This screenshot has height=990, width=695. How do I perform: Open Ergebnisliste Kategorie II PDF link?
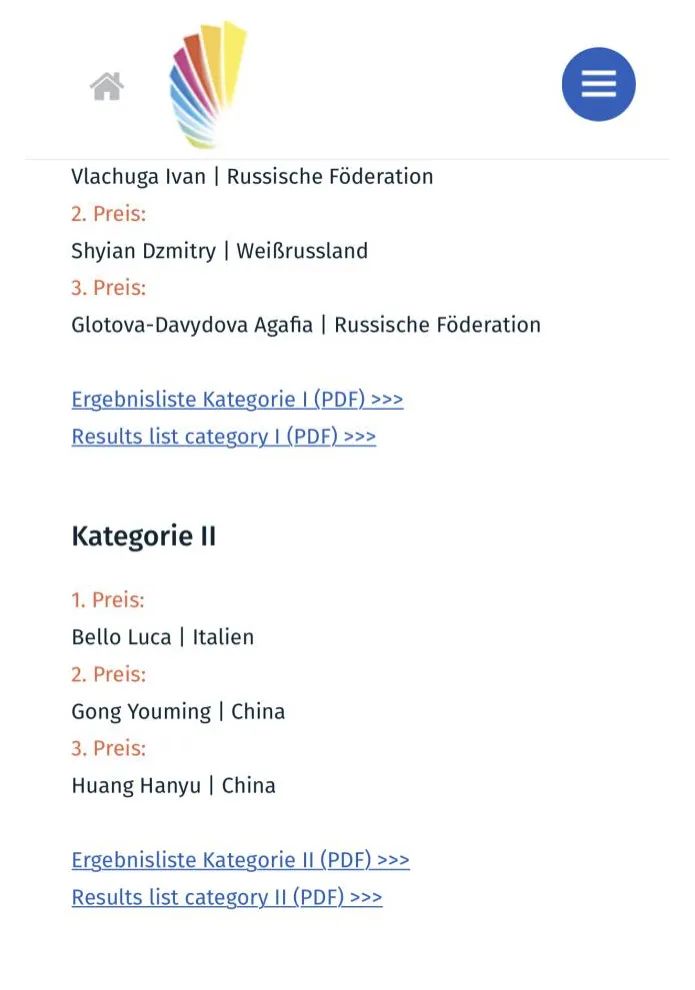tap(241, 859)
